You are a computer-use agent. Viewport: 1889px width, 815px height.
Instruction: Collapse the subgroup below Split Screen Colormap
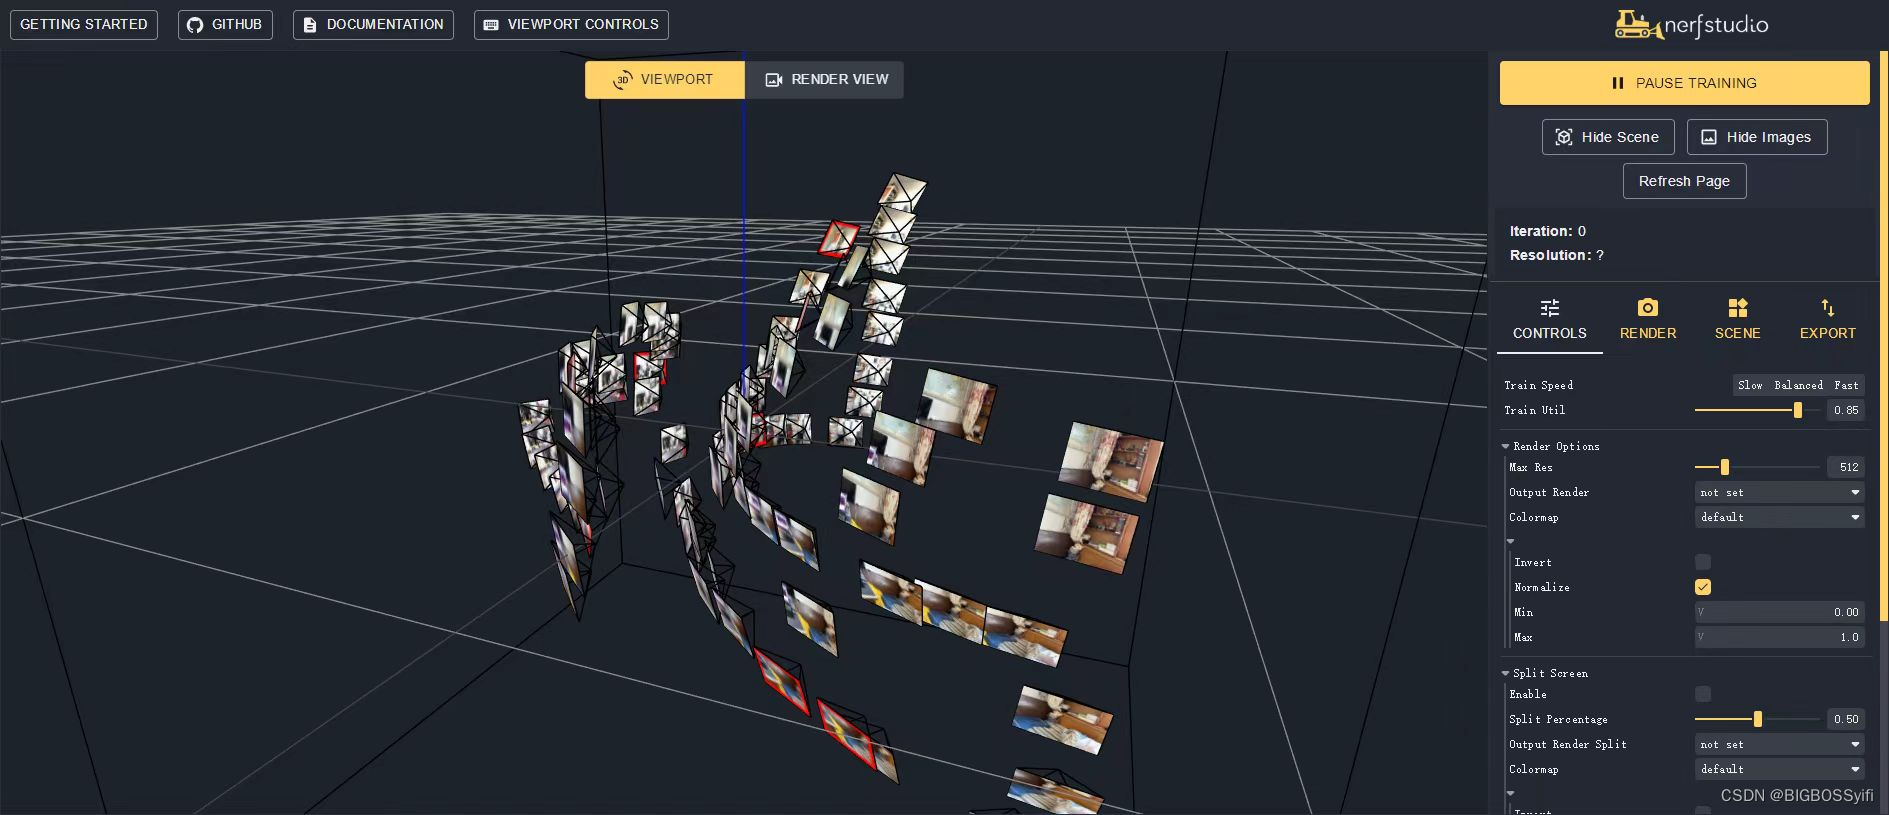[x=1511, y=793]
